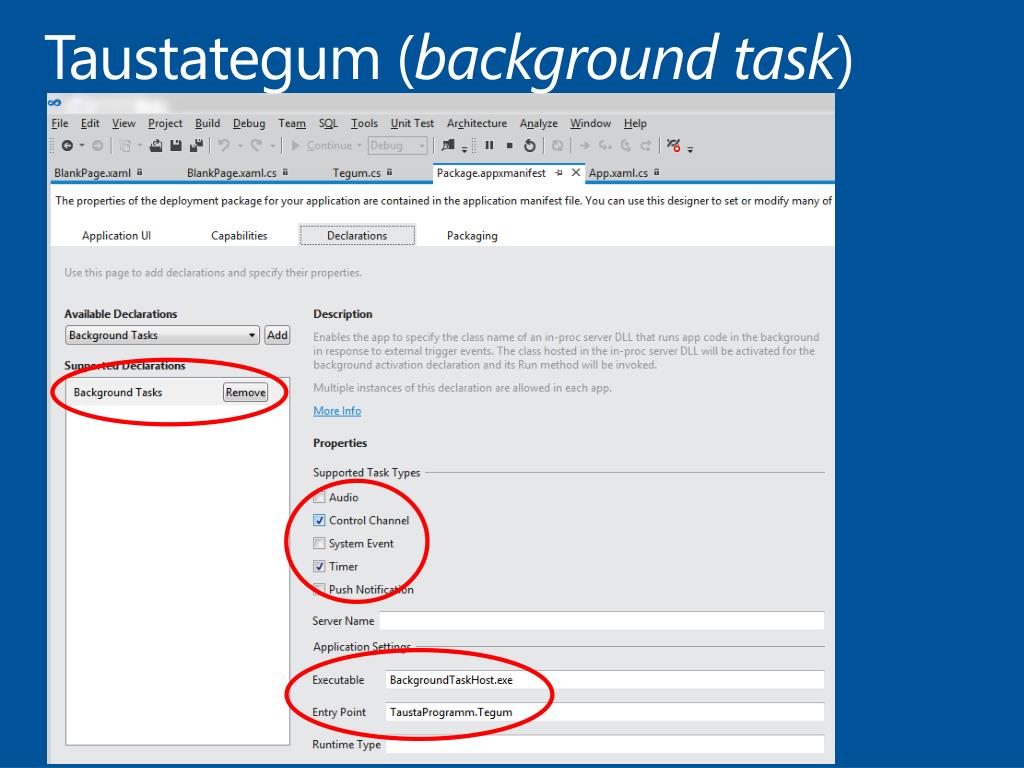Viewport: 1024px width, 768px height.
Task: Select the Capabilities manifest tab
Action: pyautogui.click(x=239, y=236)
